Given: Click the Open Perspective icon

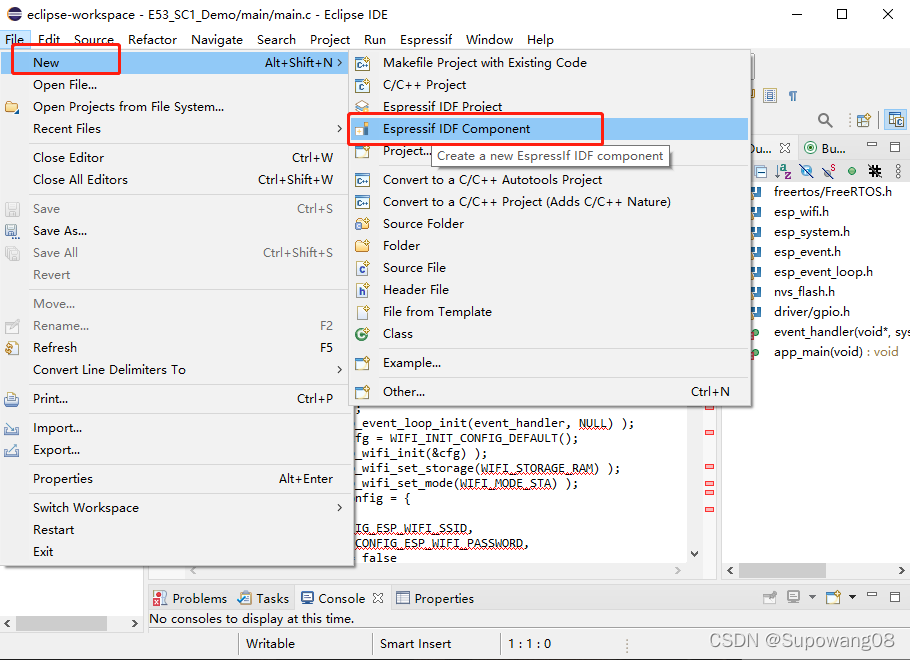Looking at the screenshot, I should [x=864, y=120].
